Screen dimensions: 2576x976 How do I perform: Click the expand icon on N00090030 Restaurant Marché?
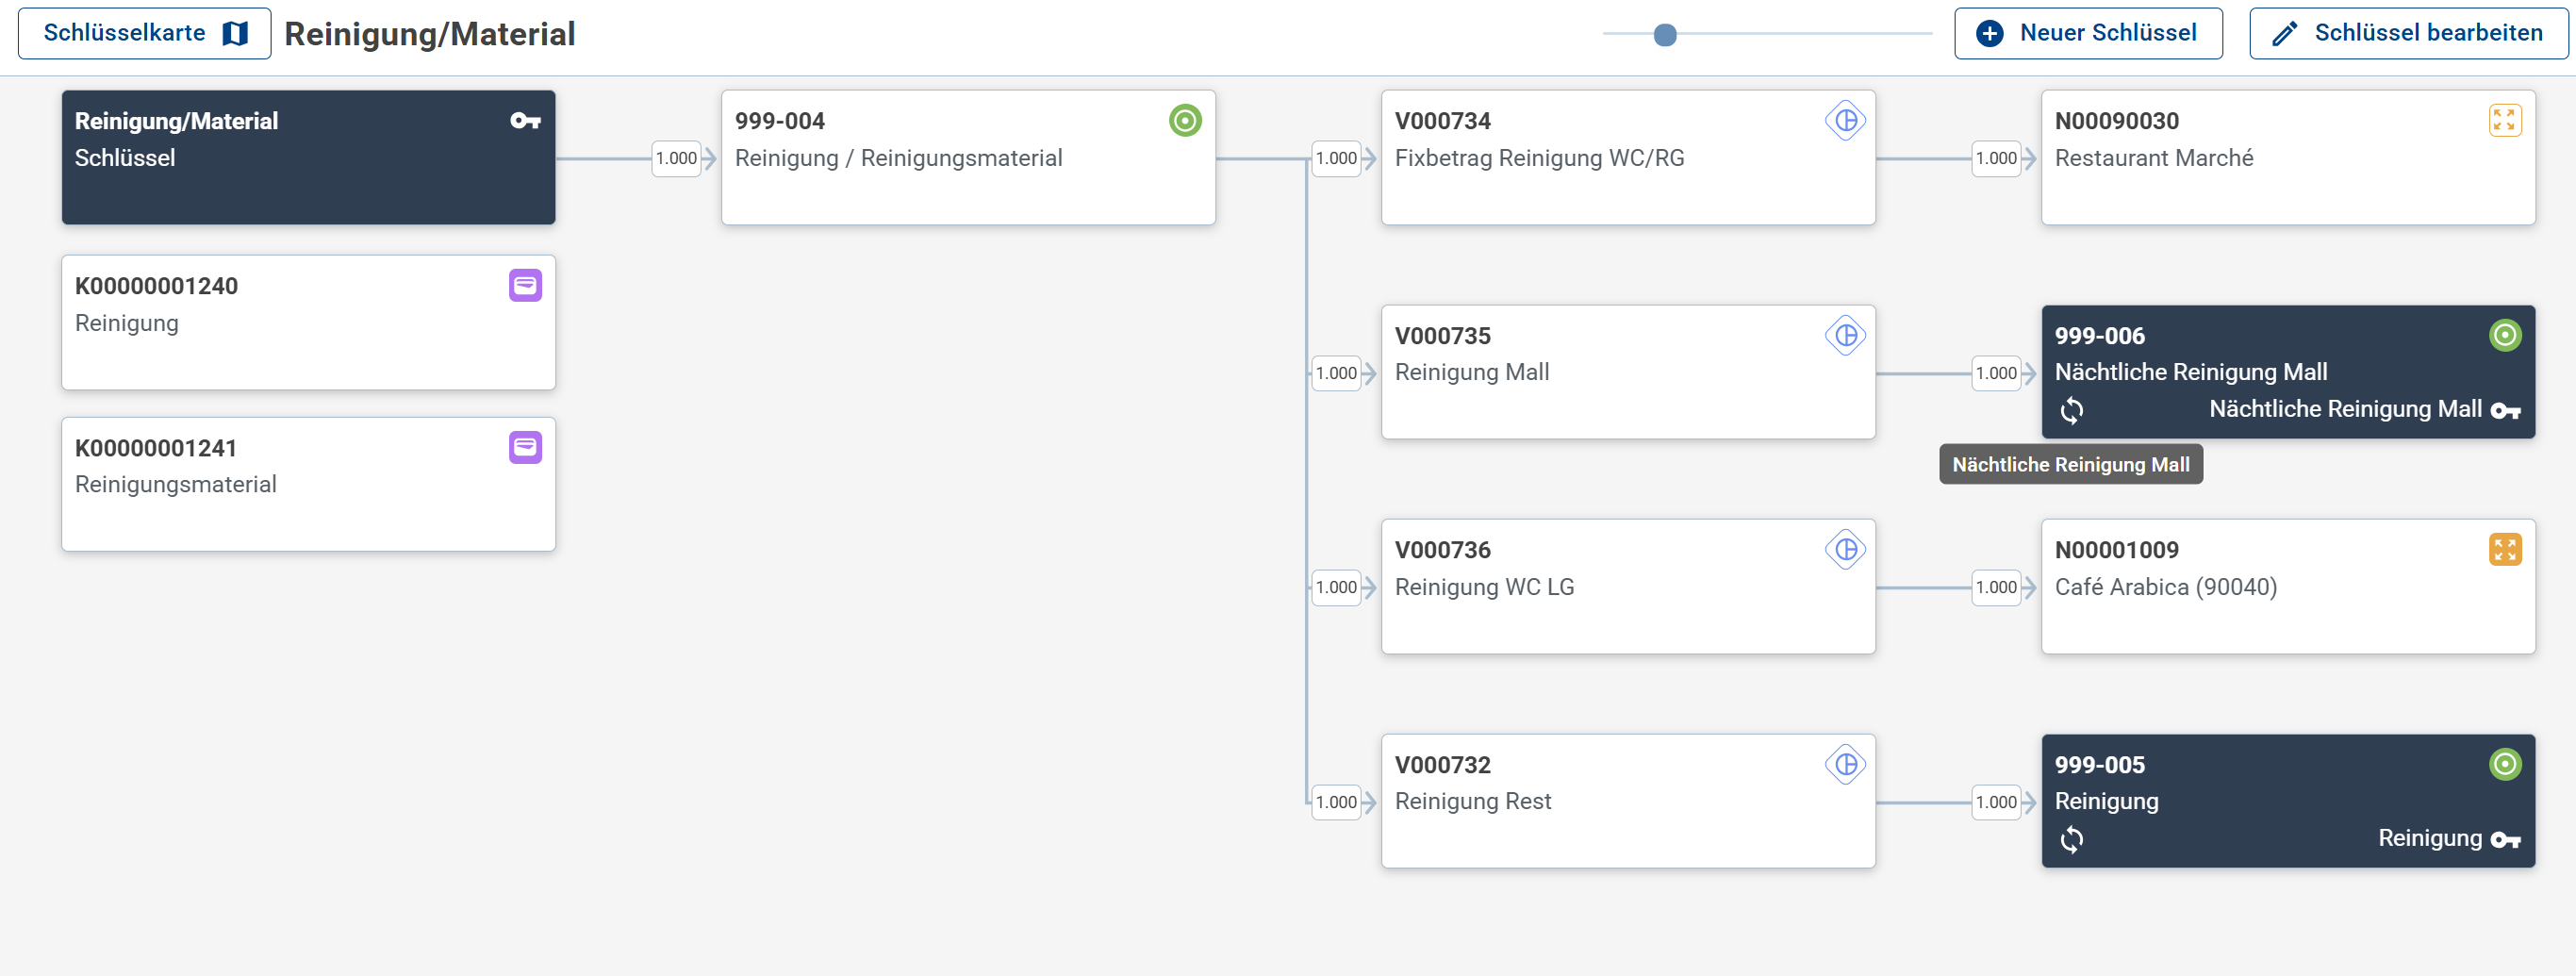tap(2504, 121)
